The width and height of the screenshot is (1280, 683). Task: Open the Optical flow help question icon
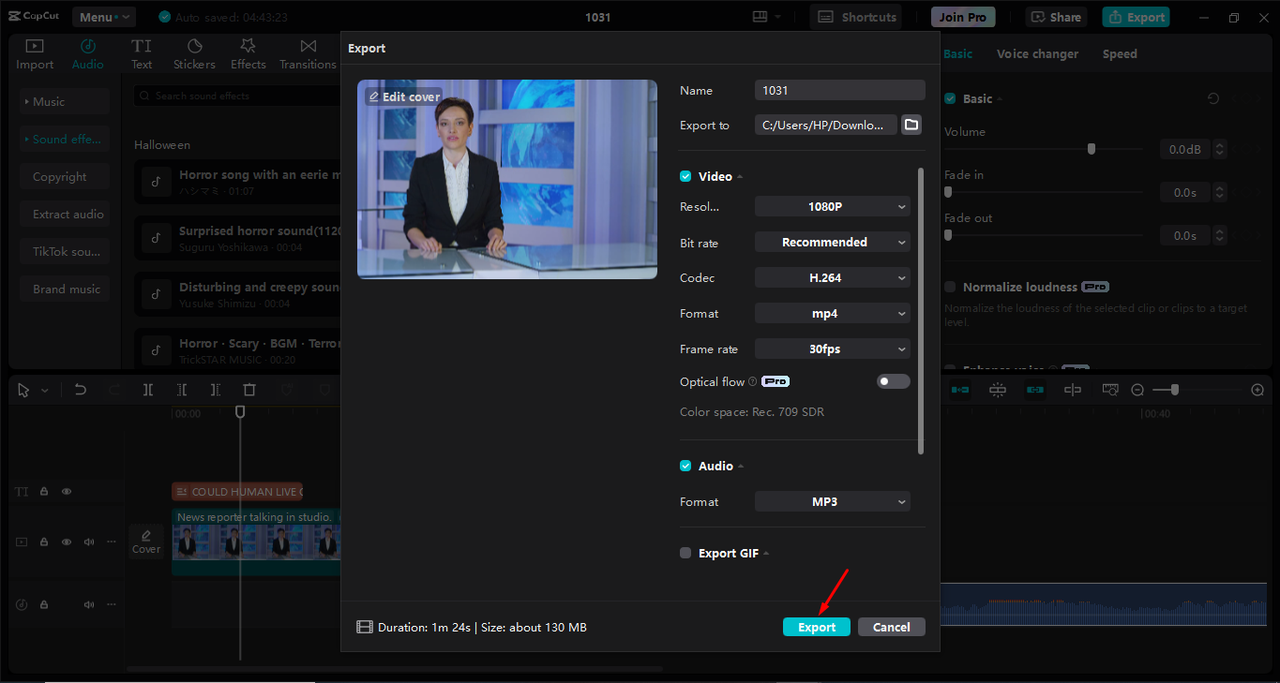[x=752, y=382]
